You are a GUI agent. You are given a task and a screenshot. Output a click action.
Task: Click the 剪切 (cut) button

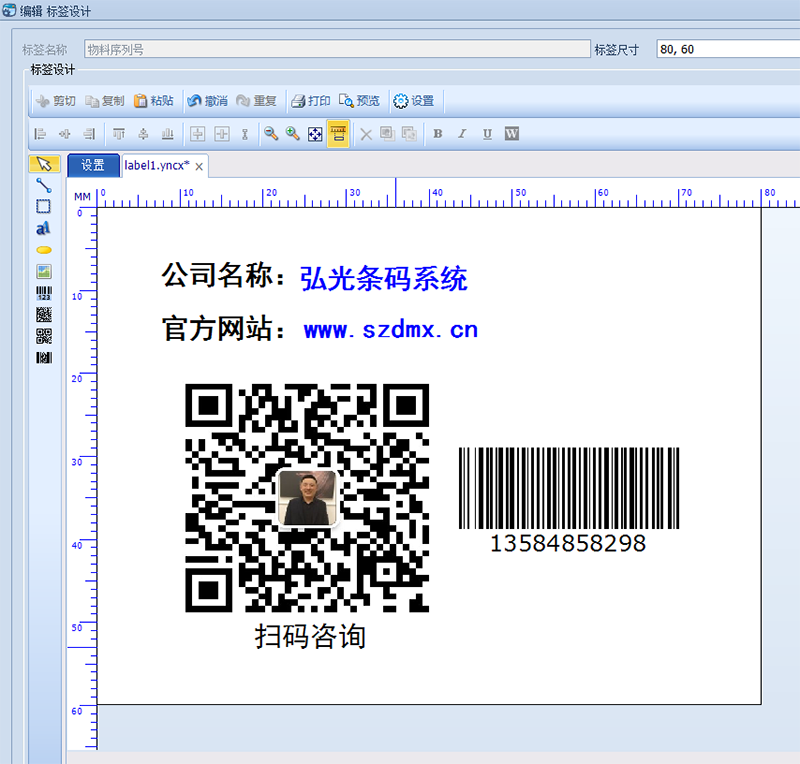(56, 101)
